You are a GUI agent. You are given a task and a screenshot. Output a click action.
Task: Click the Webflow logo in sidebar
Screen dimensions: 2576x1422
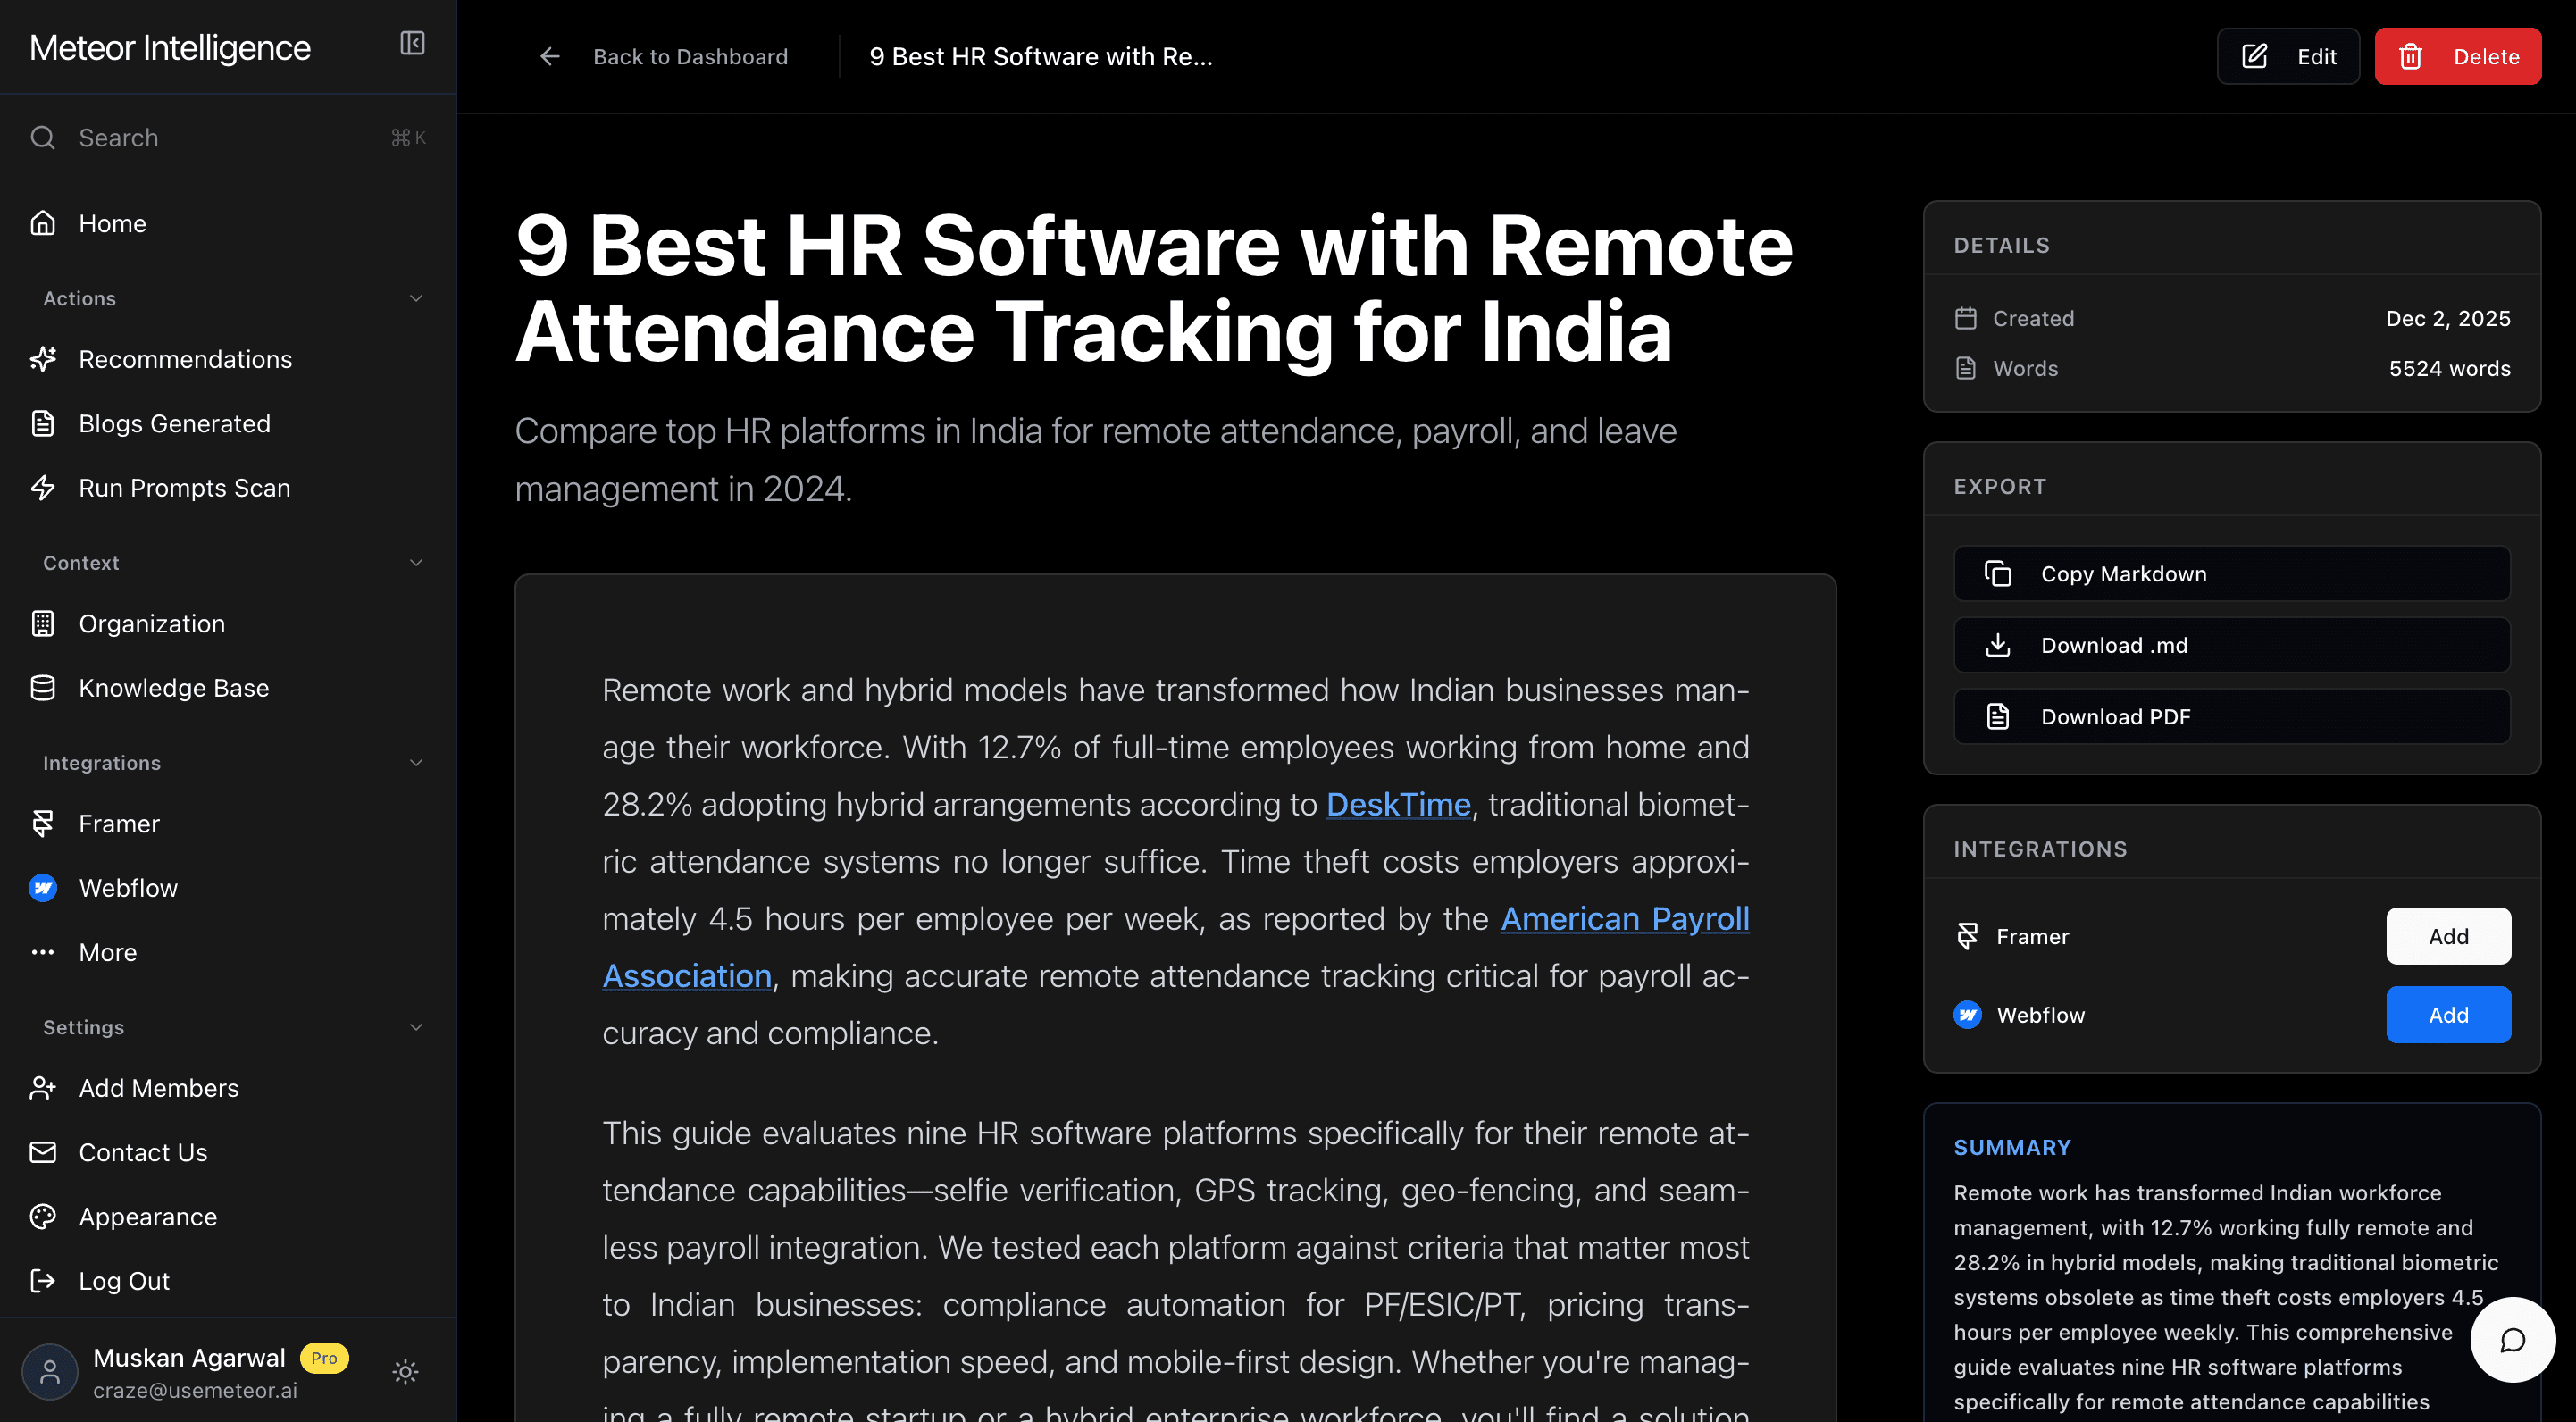click(43, 888)
